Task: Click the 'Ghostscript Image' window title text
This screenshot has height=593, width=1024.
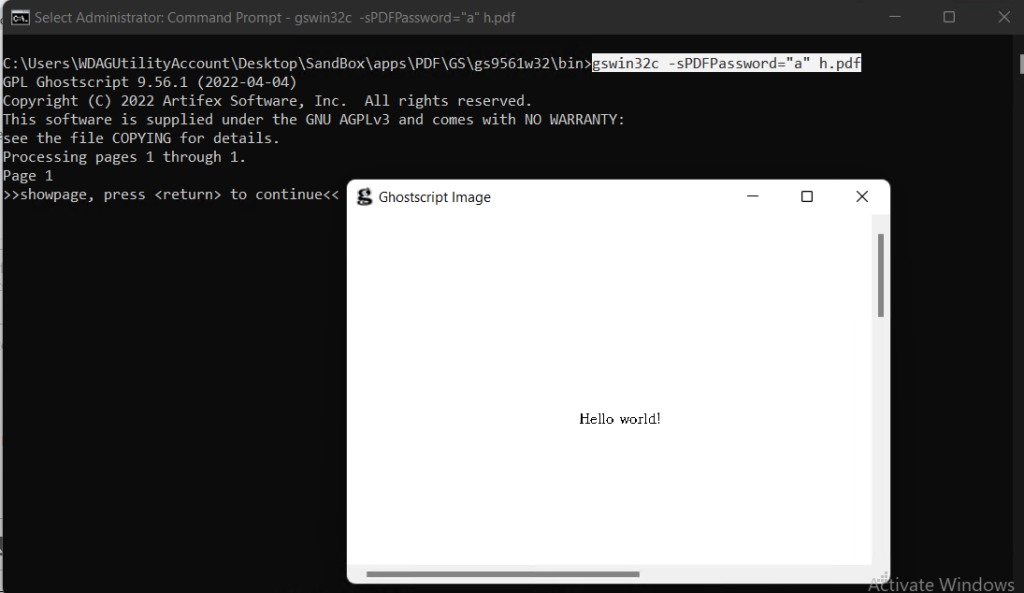Action: point(434,197)
